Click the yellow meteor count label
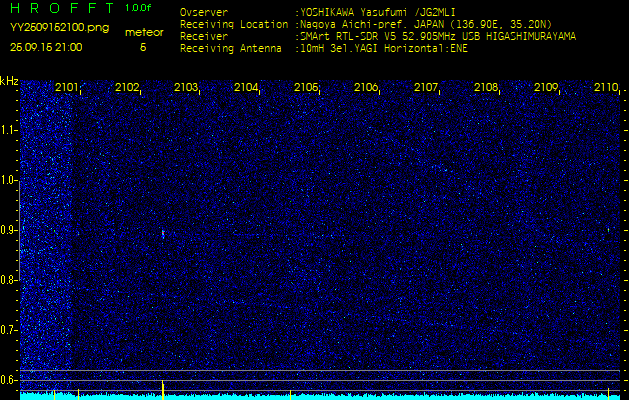 click(143, 33)
